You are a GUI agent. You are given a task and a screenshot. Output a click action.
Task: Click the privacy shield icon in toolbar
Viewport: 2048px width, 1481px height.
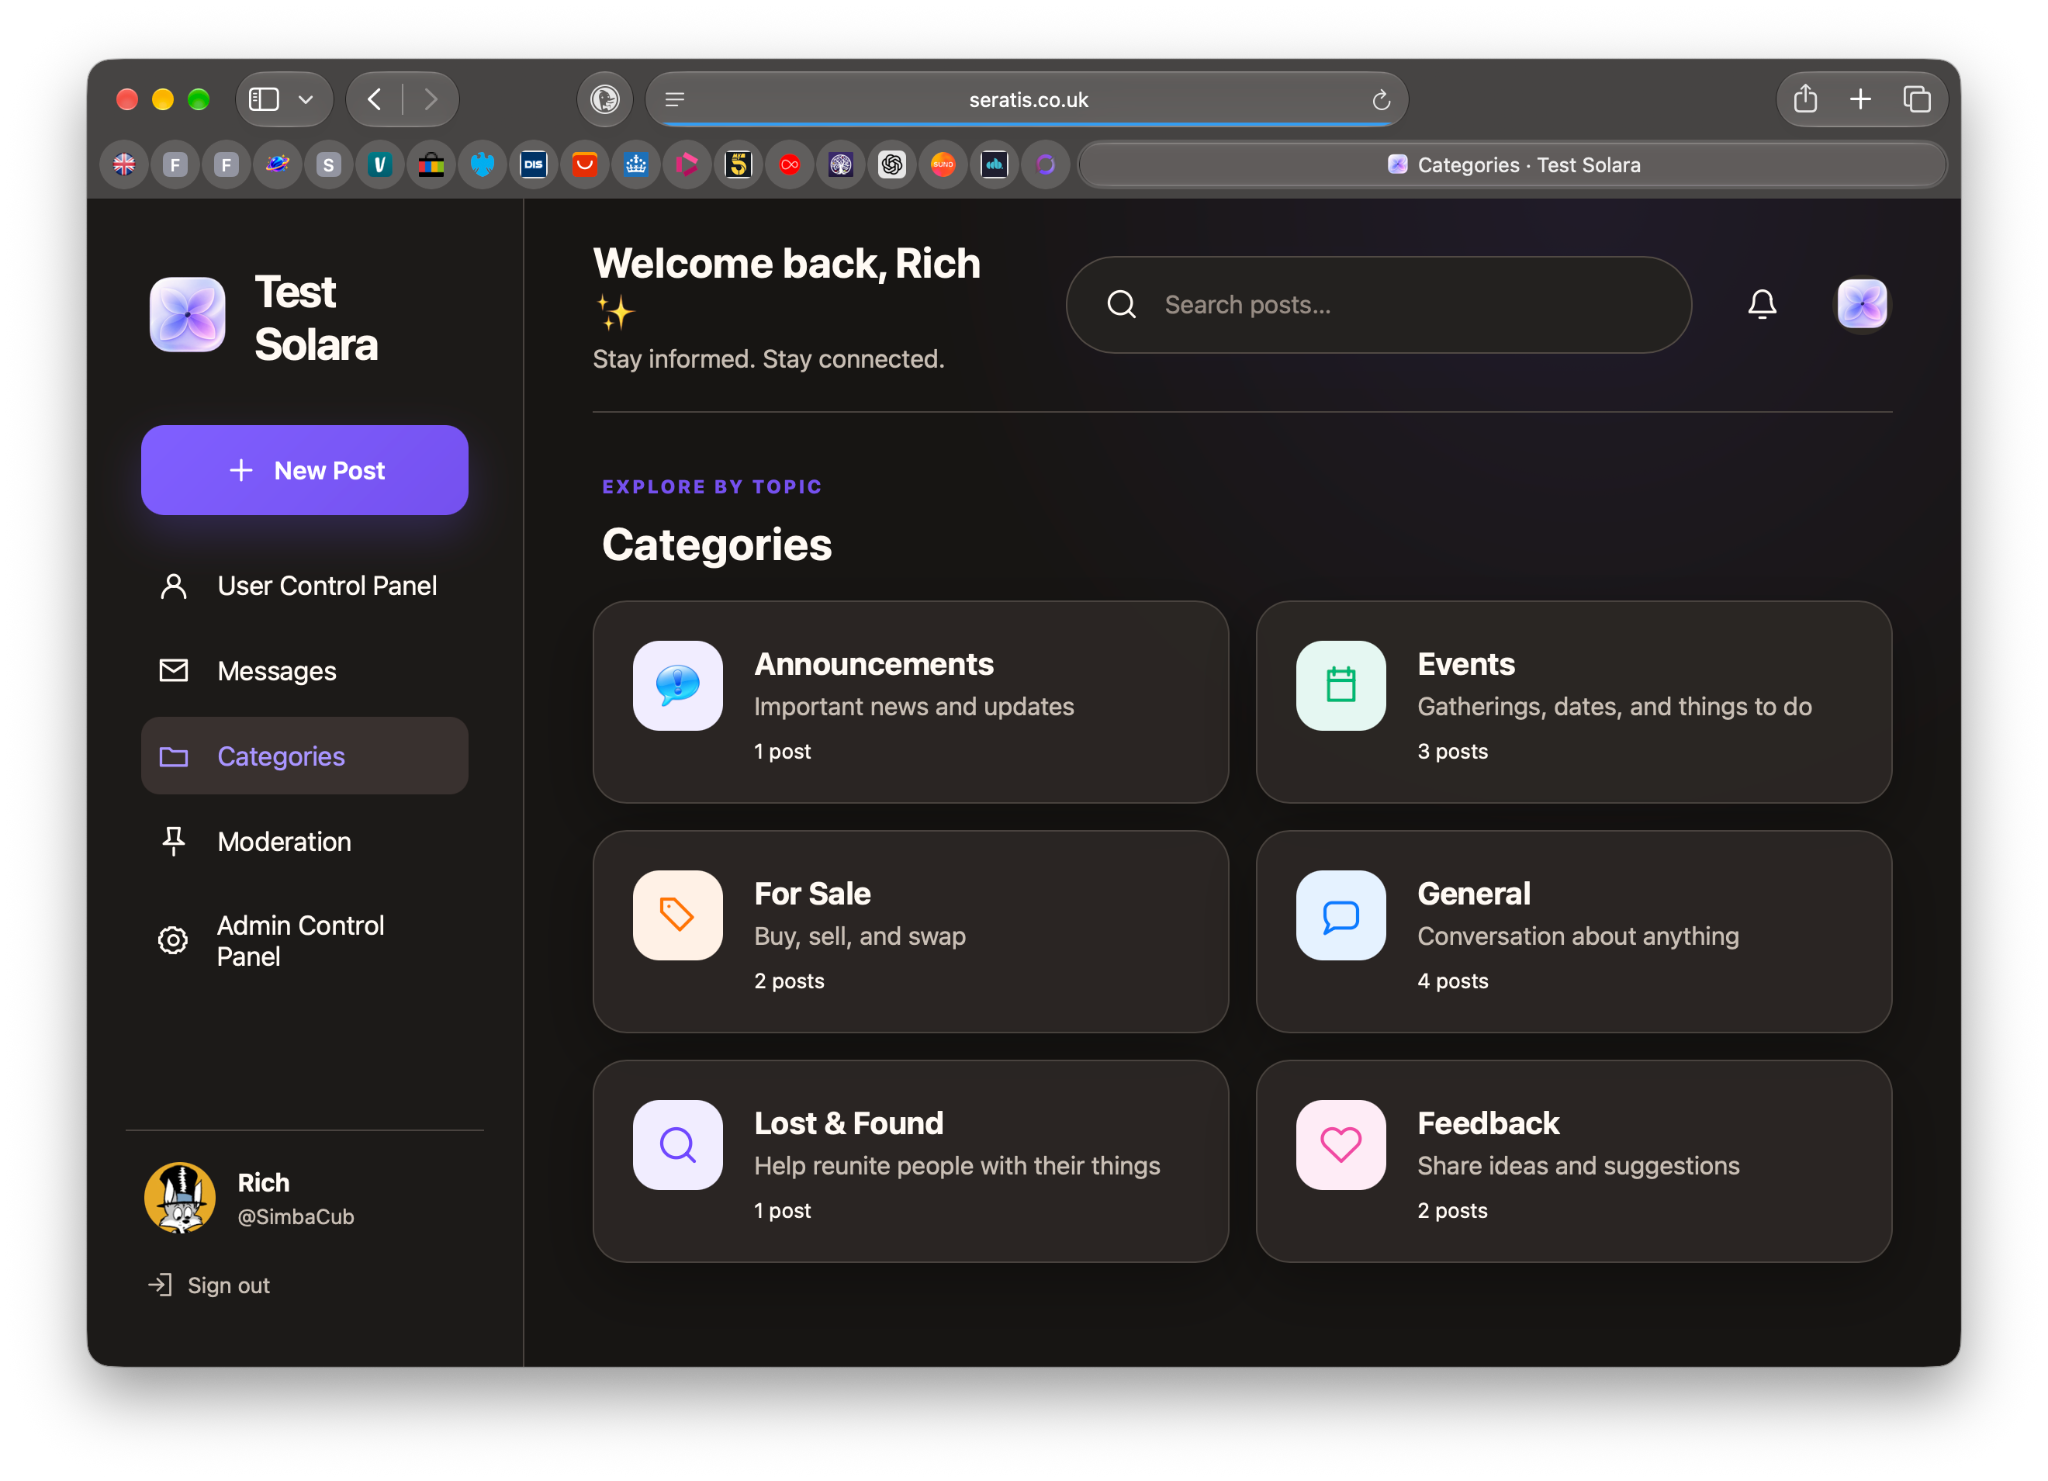click(605, 99)
